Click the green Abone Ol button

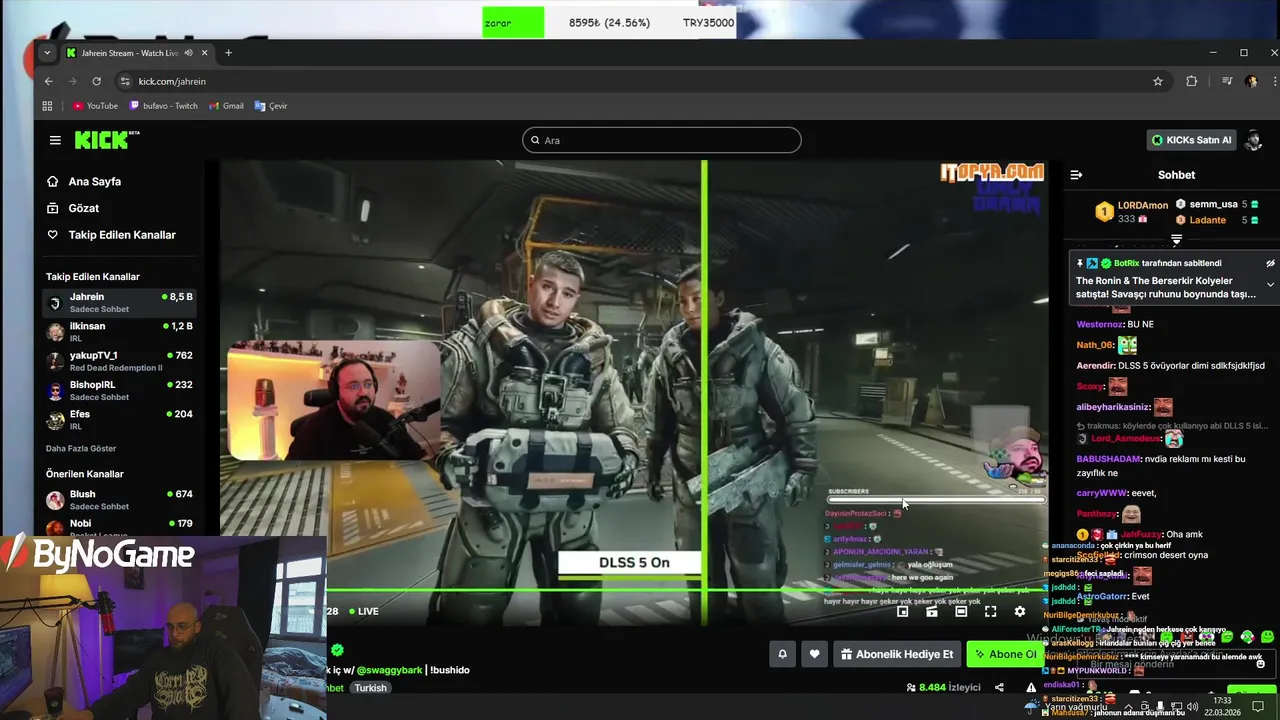(x=1006, y=654)
